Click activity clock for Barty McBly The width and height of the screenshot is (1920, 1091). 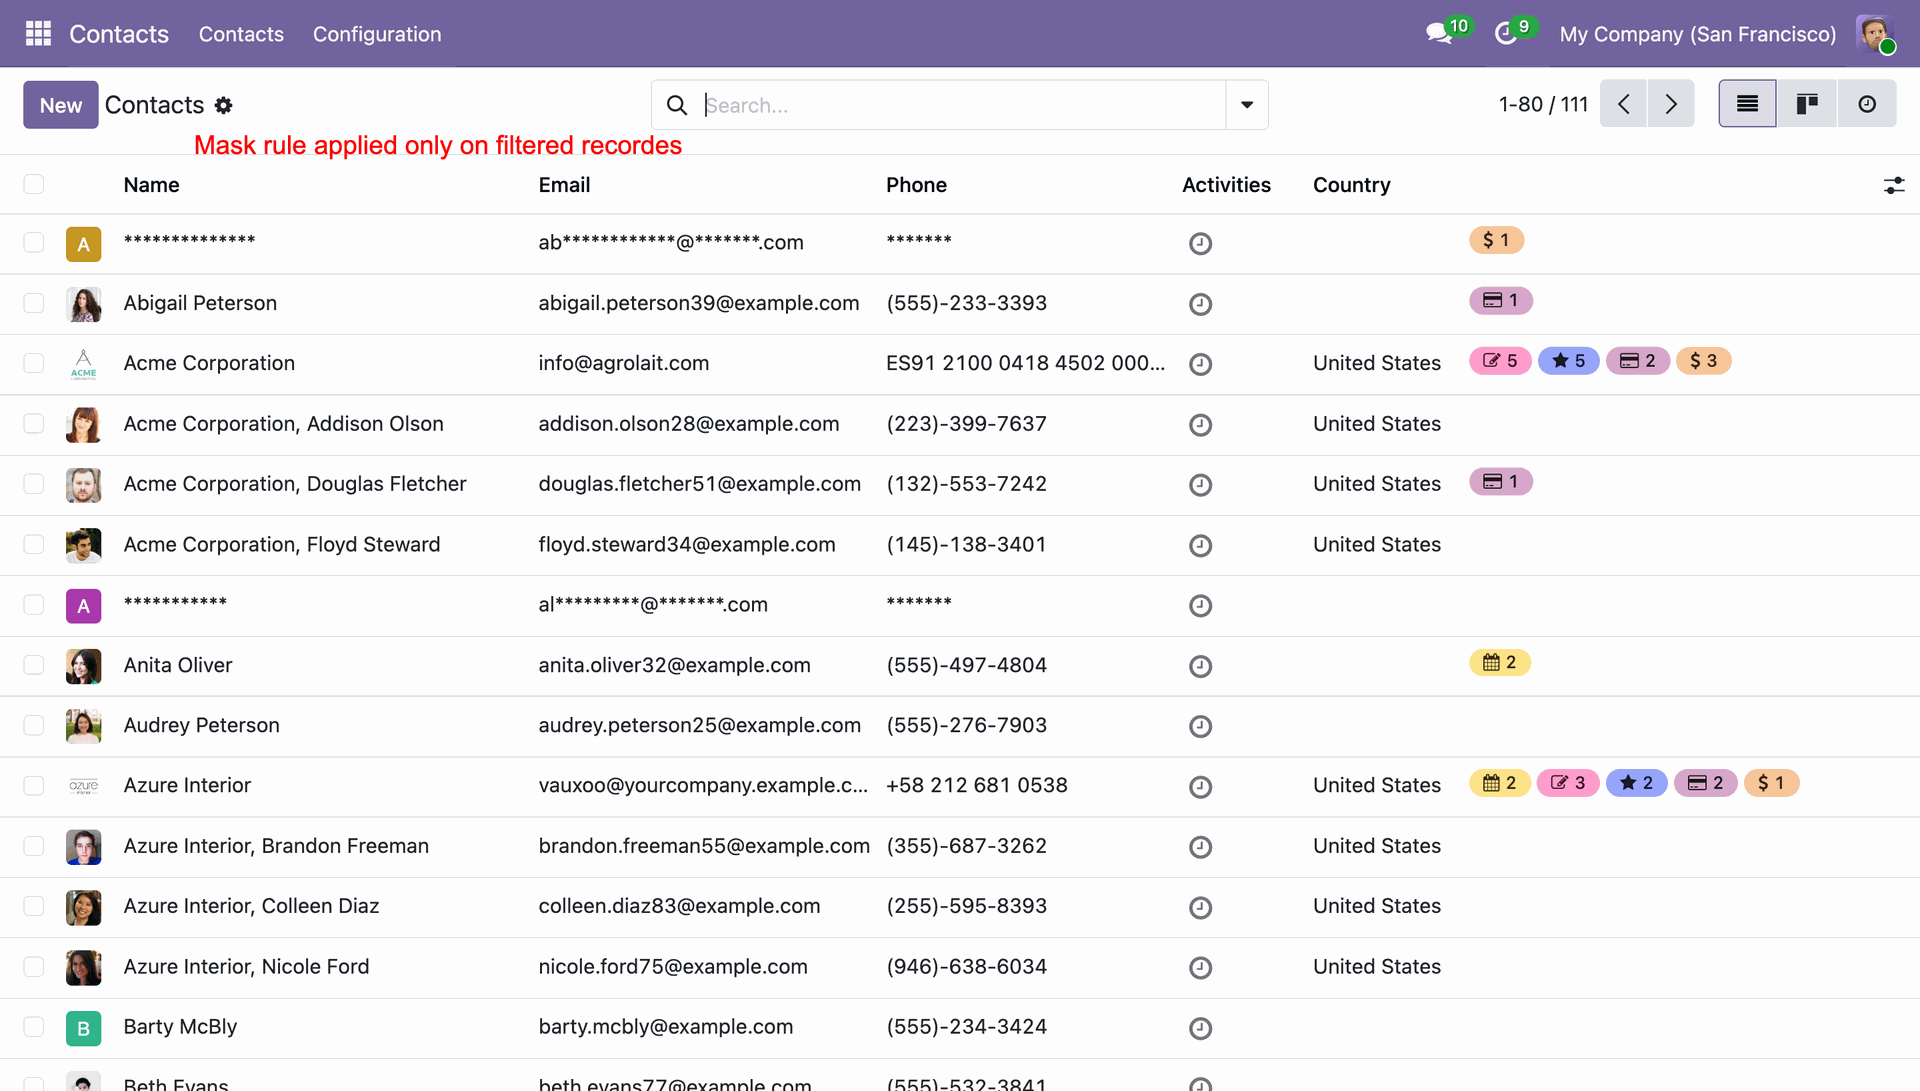1200,1028
